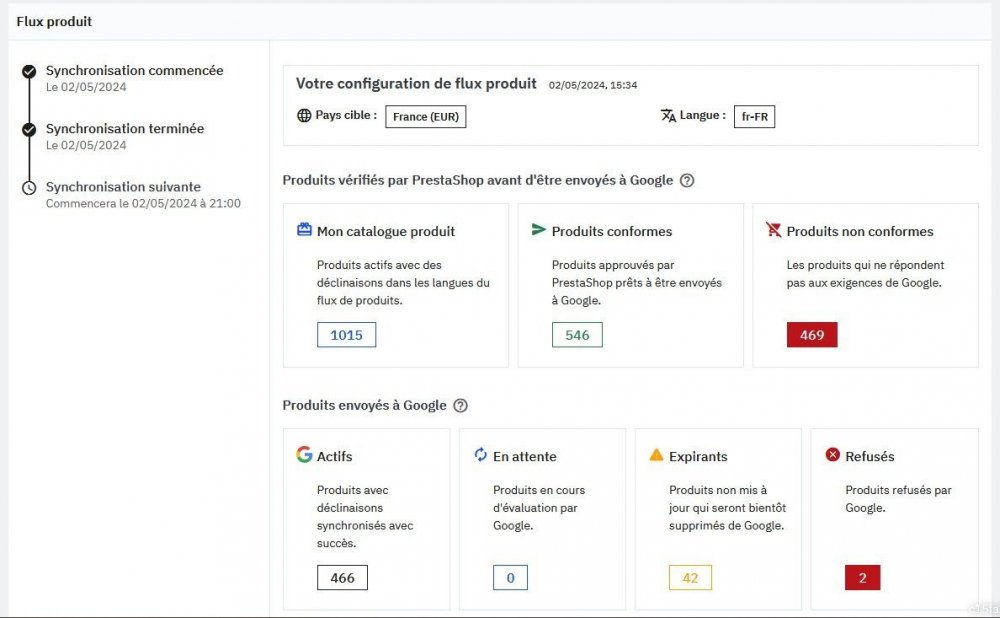Click the checkmark beside Synchronisation commencée
This screenshot has height=618, width=1000.
click(29, 71)
